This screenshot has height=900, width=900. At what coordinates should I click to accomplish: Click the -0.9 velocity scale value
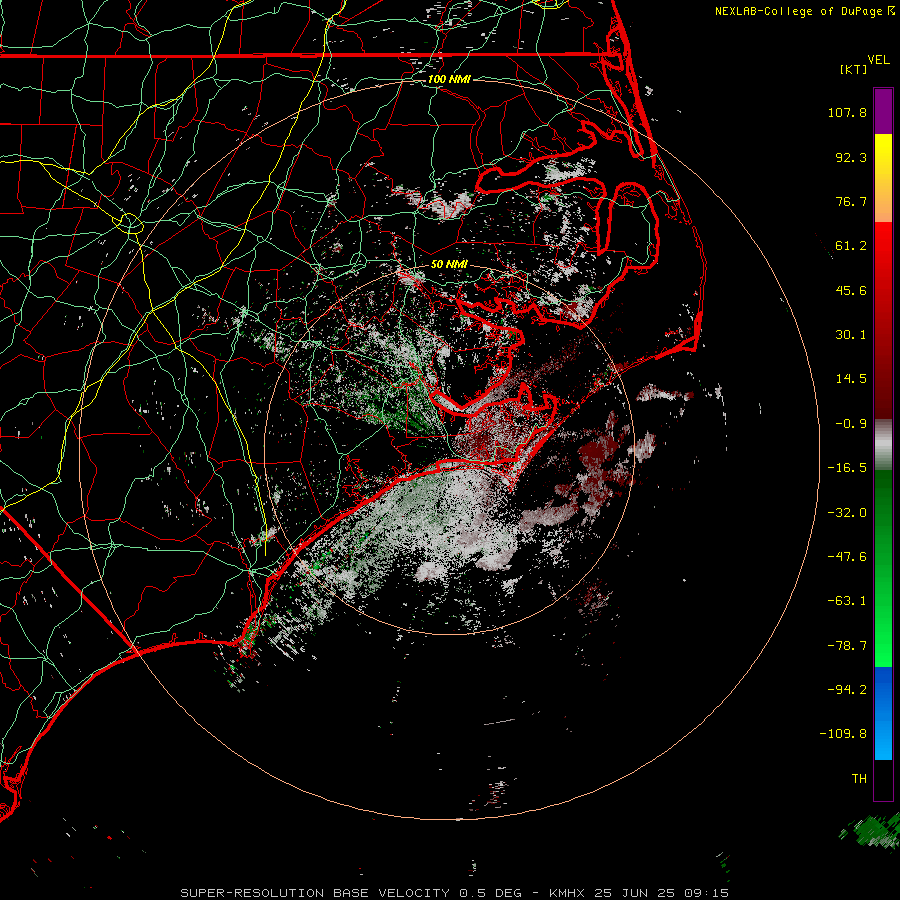(x=851, y=424)
